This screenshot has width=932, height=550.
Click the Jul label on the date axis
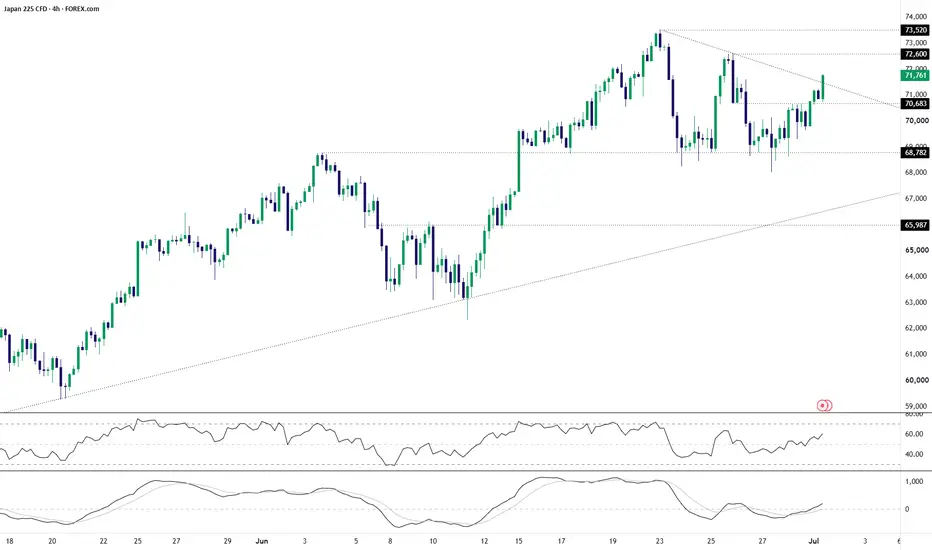tap(814, 541)
